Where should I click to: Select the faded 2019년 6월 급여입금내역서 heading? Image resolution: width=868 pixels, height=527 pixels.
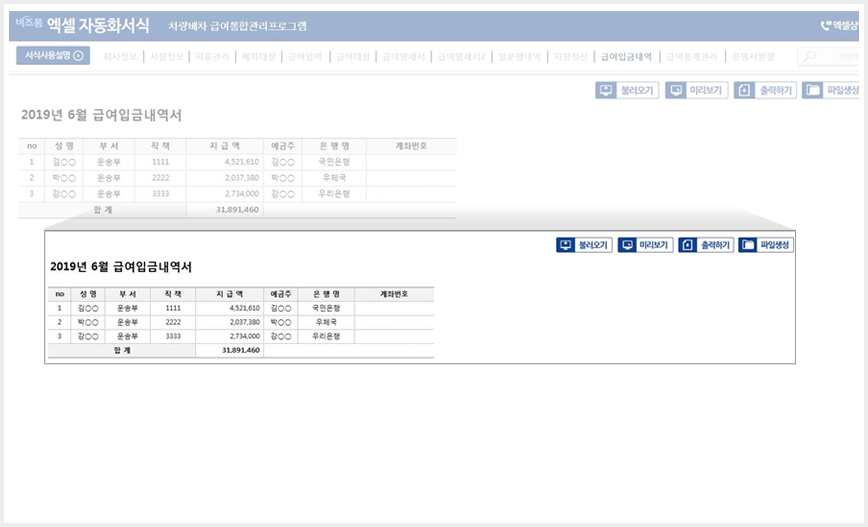tap(101, 115)
